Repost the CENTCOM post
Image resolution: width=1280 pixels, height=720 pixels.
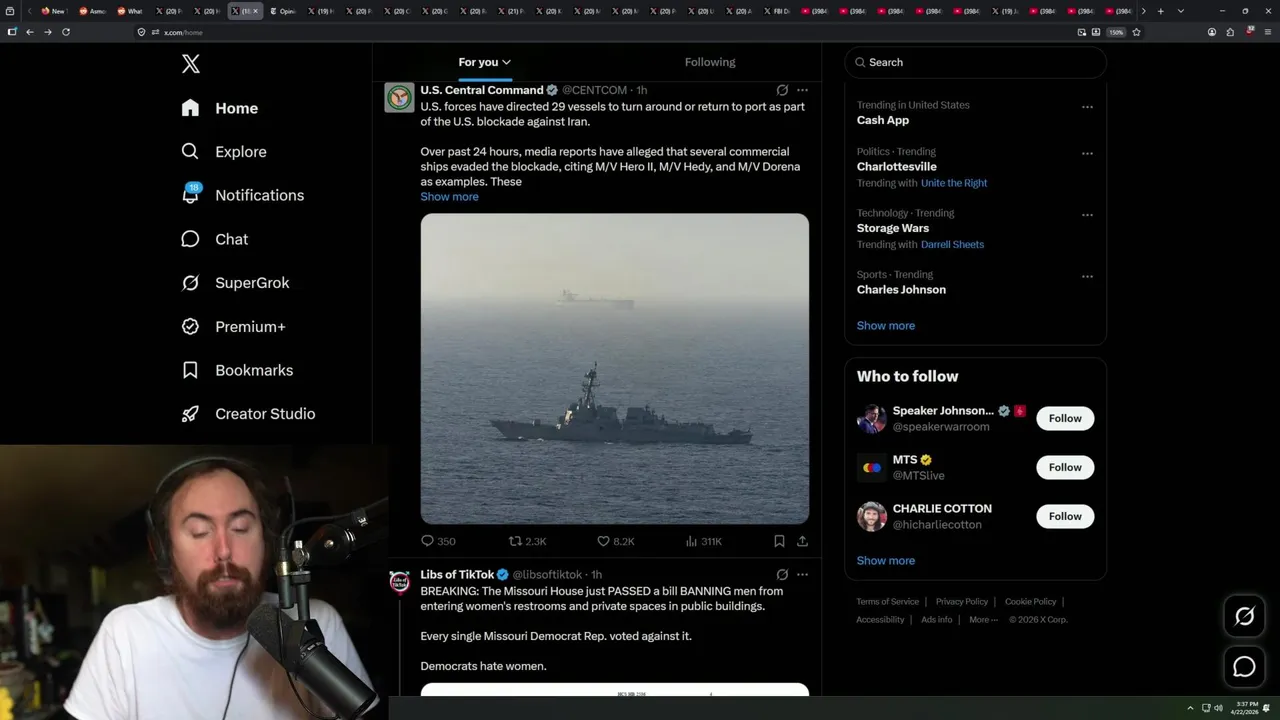(x=516, y=541)
